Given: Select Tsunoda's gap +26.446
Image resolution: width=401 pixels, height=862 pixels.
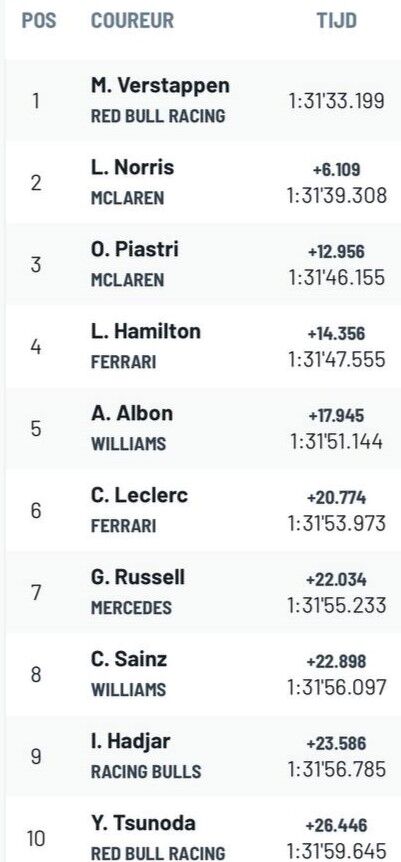Looking at the screenshot, I should tap(337, 825).
